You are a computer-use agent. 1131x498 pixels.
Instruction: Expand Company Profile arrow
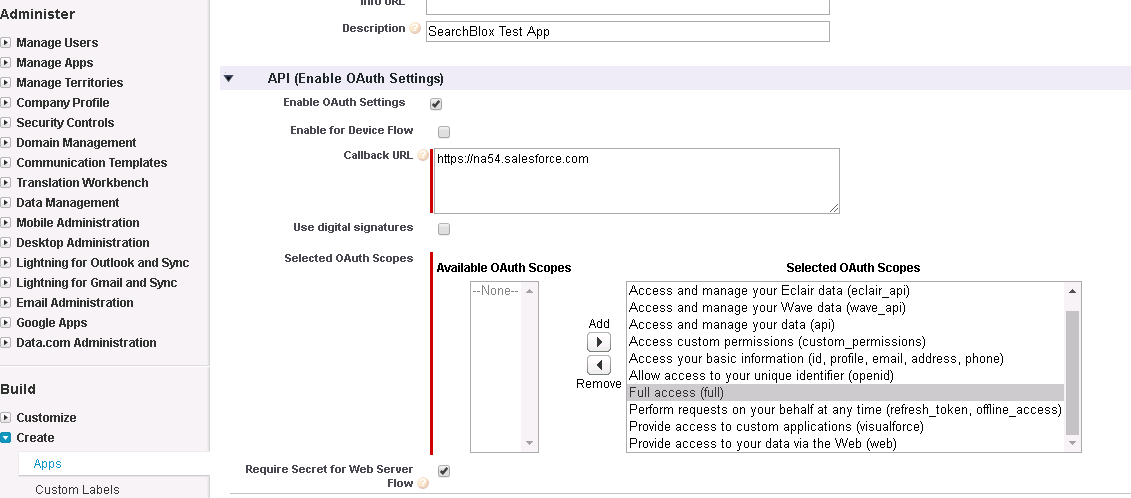point(6,102)
